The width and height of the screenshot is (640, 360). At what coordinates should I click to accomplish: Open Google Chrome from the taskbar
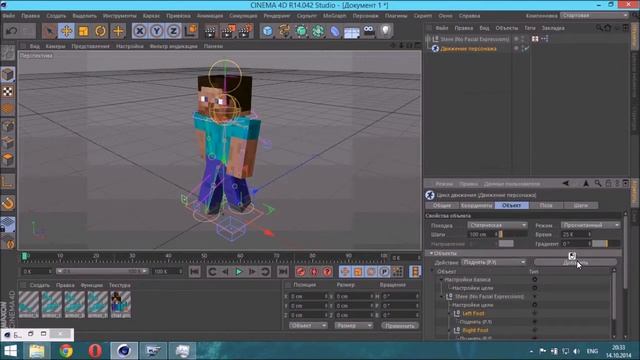pos(66,351)
